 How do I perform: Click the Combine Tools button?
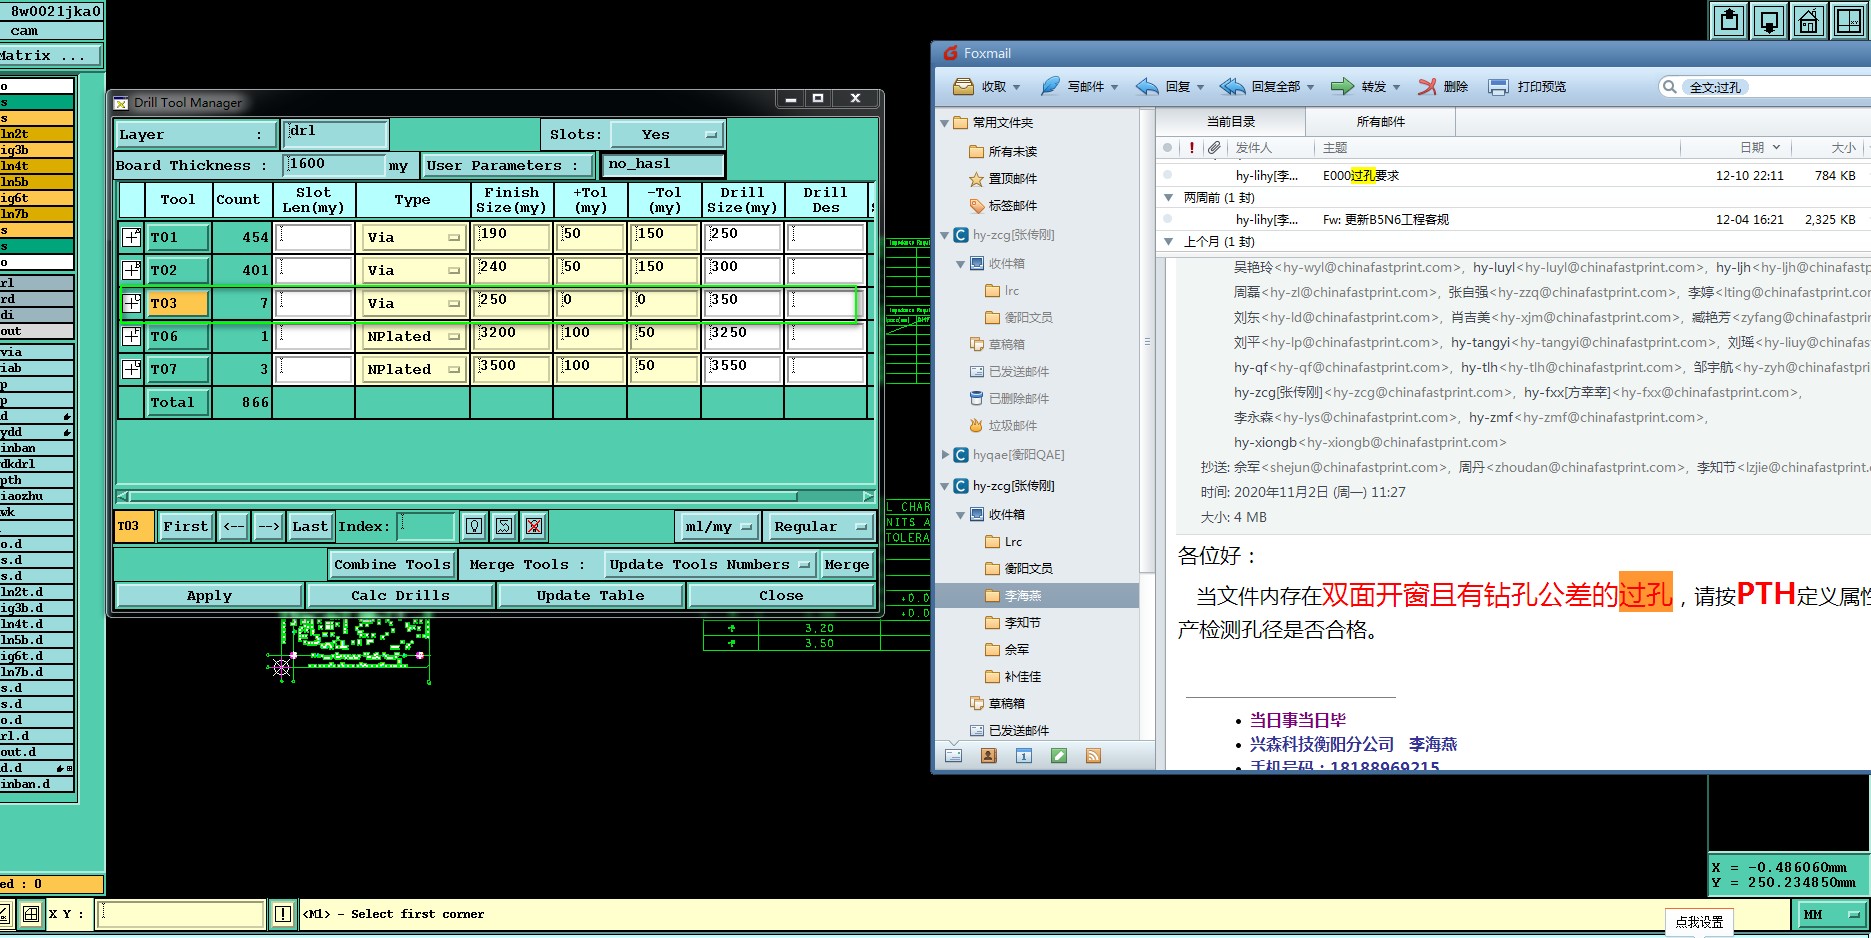pos(392,565)
